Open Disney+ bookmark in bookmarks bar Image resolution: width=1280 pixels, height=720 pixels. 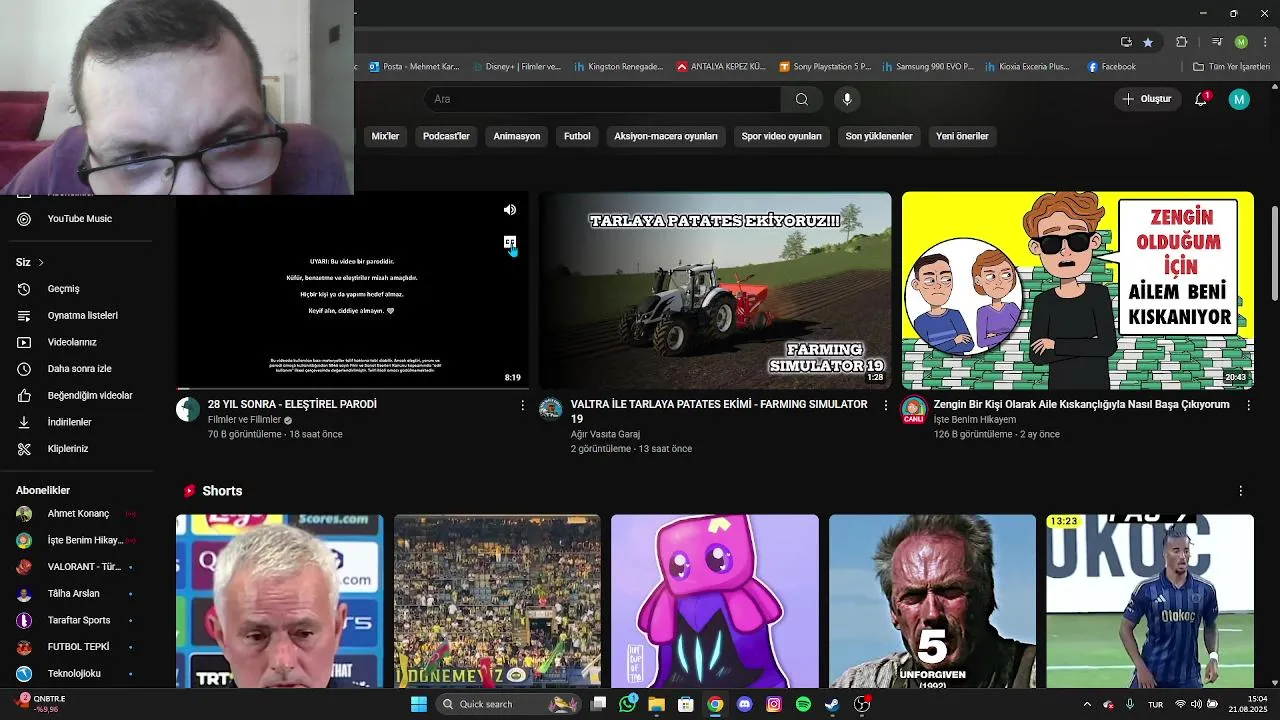[515, 67]
